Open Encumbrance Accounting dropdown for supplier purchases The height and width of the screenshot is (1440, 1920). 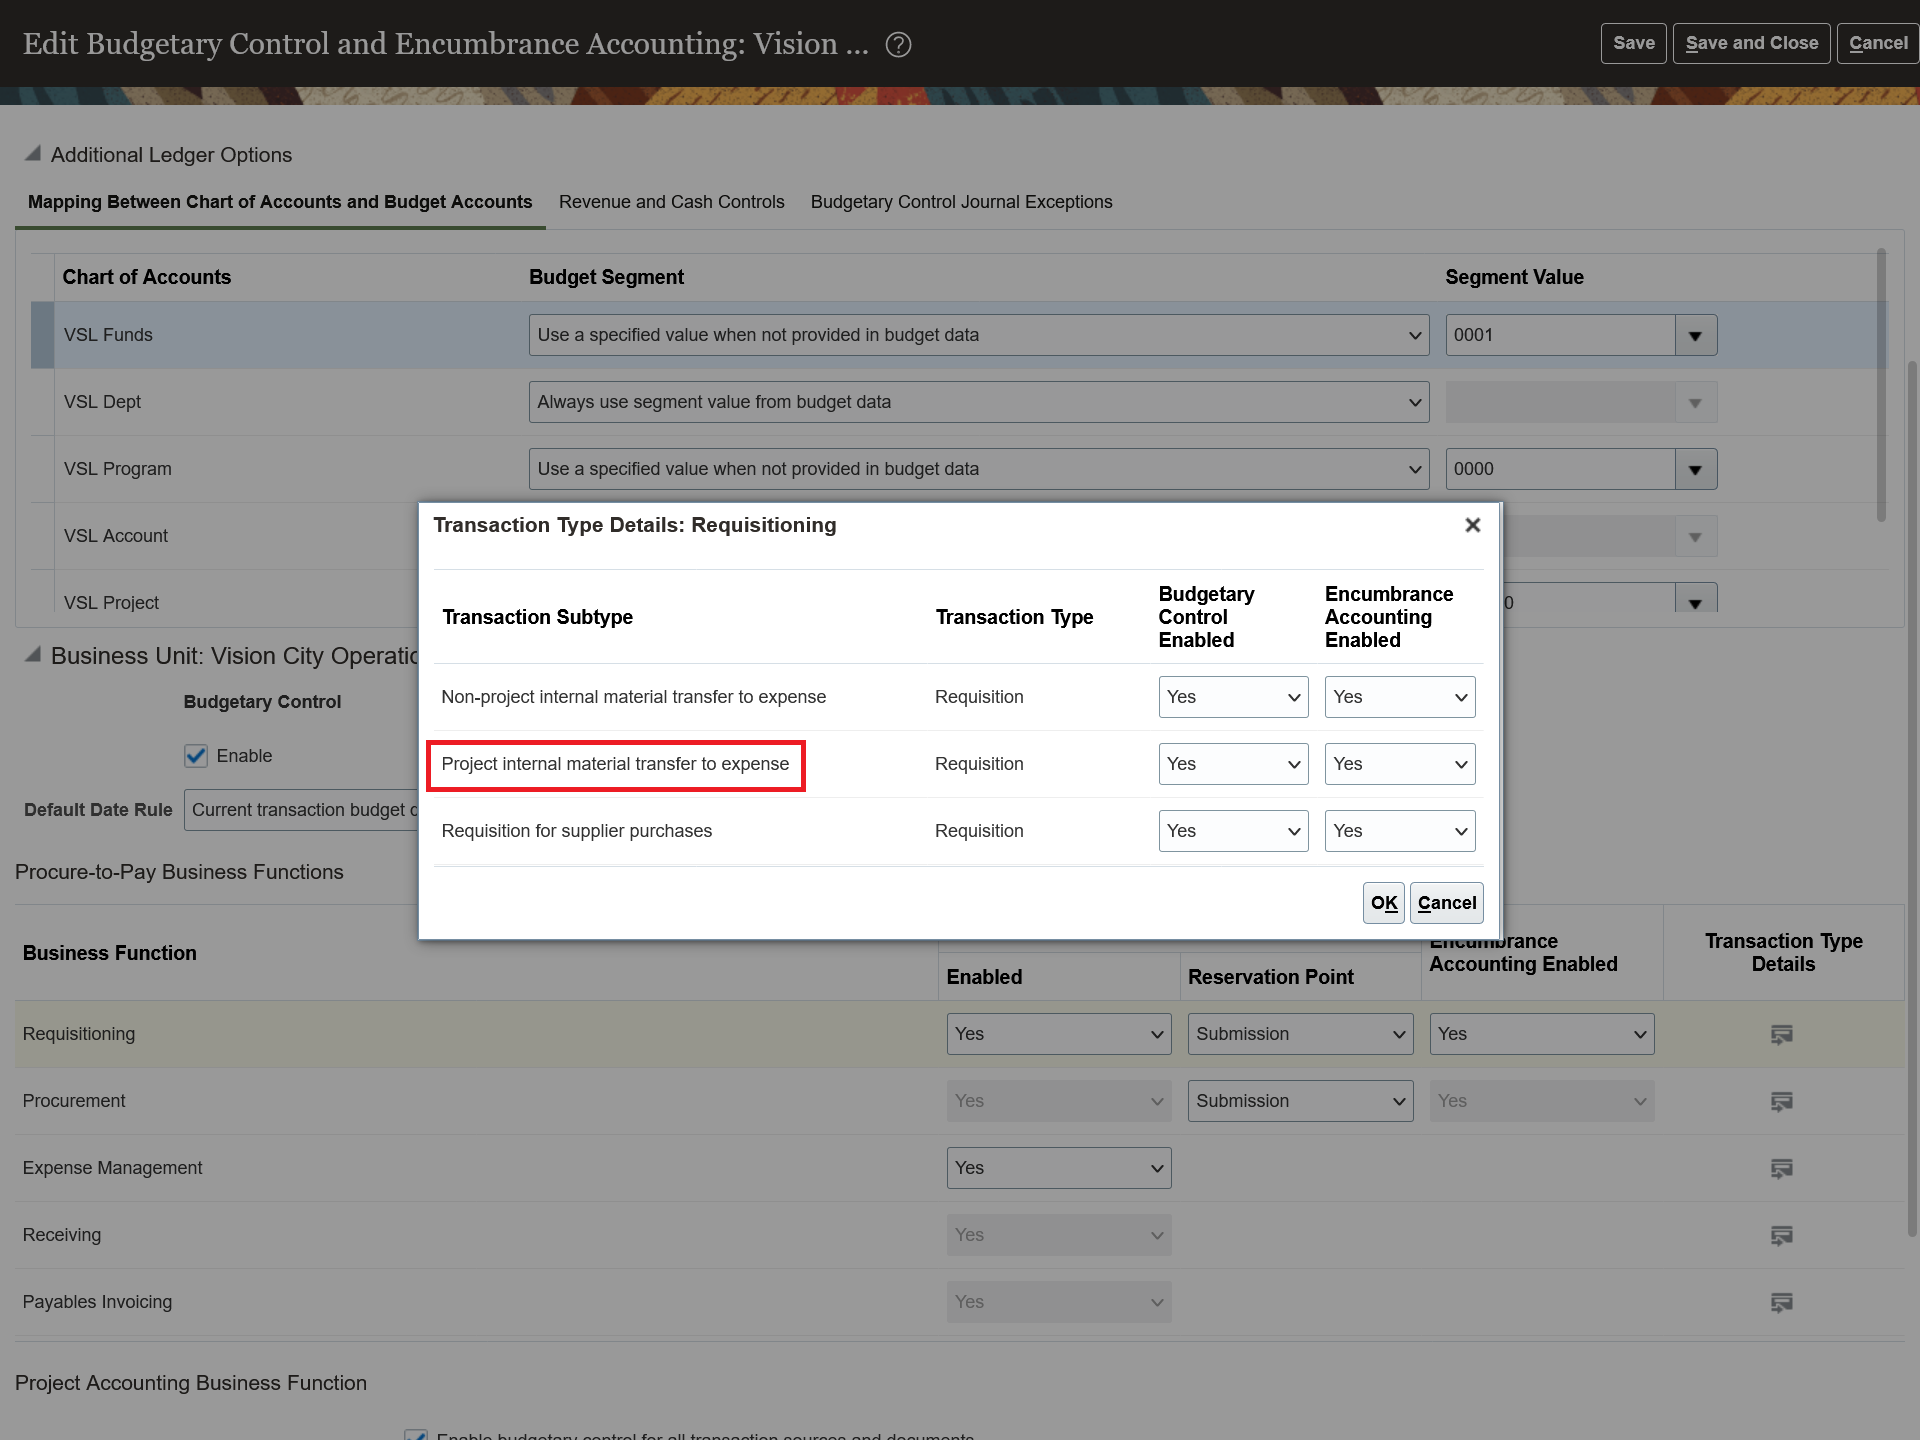tap(1399, 831)
